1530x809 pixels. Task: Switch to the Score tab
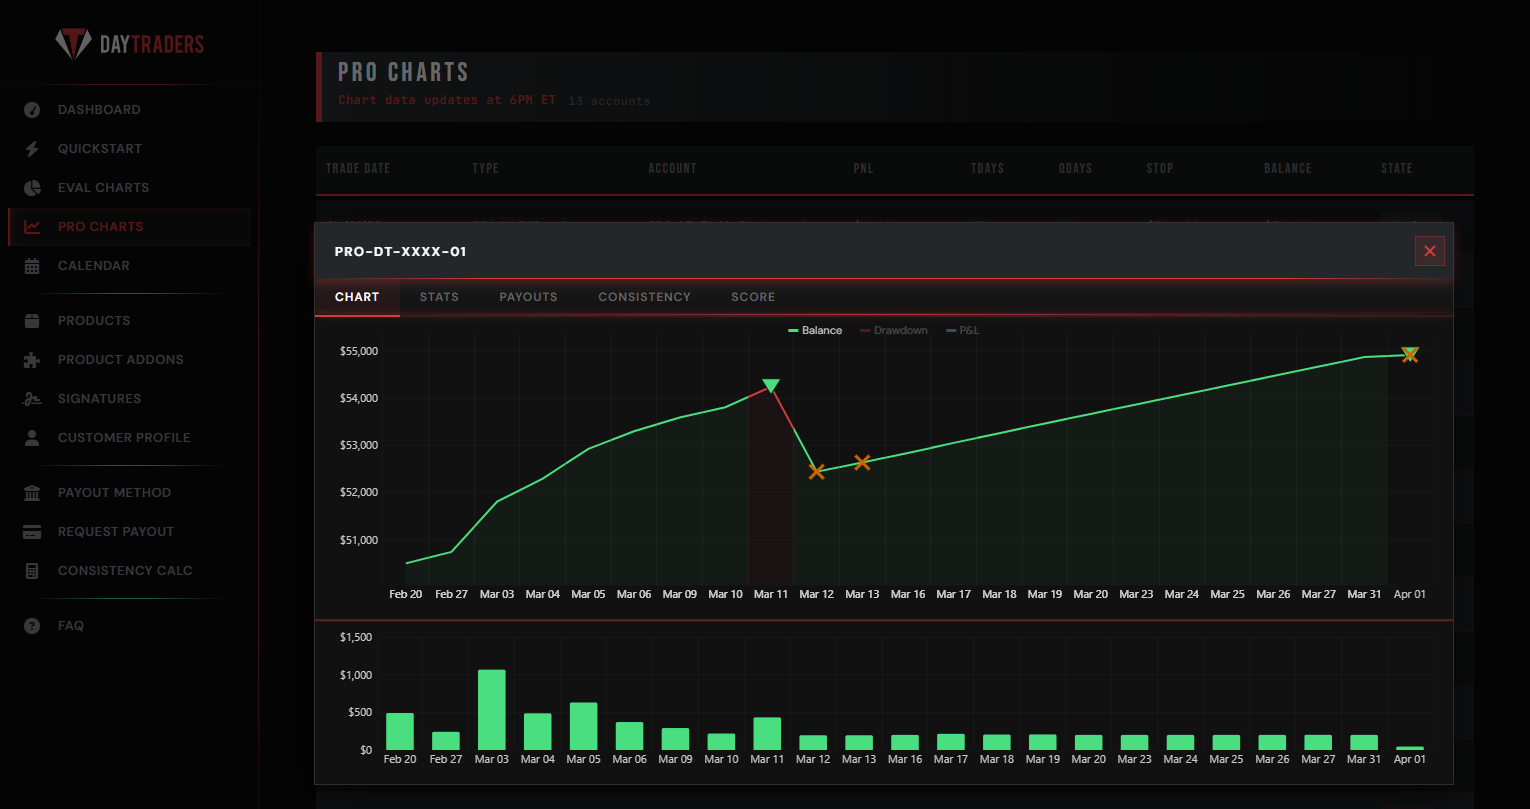[x=753, y=297]
